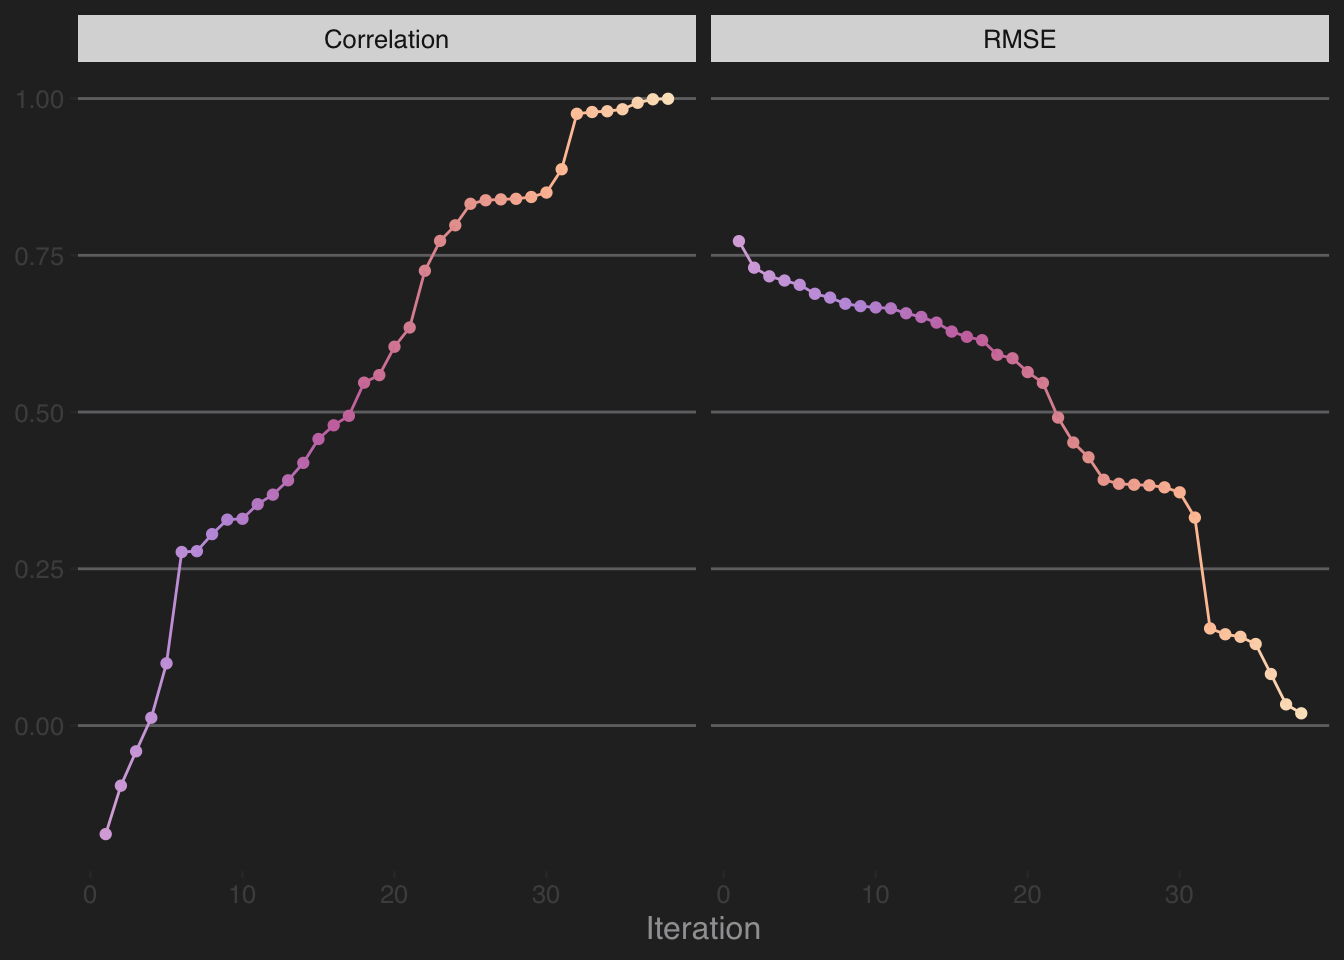1344x960 pixels.
Task: Click the 30 x-axis label under Correlation
Action: pyautogui.click(x=546, y=894)
